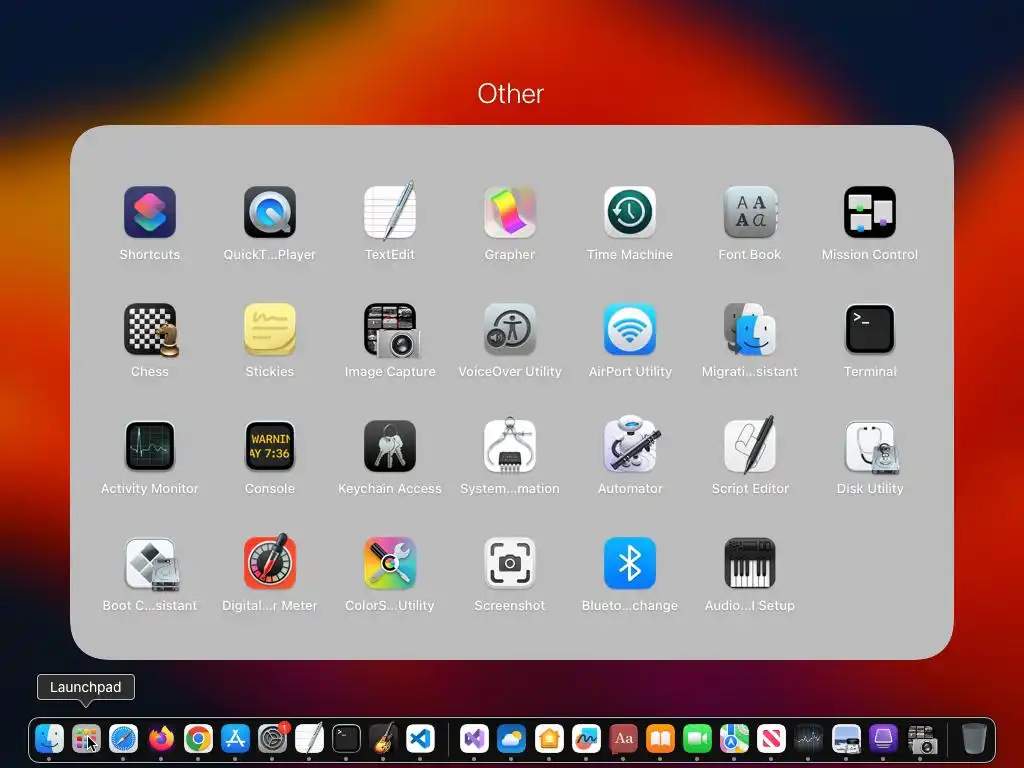The height and width of the screenshot is (768, 1024).
Task: Open VoiceOver Utility
Action: tap(510, 329)
